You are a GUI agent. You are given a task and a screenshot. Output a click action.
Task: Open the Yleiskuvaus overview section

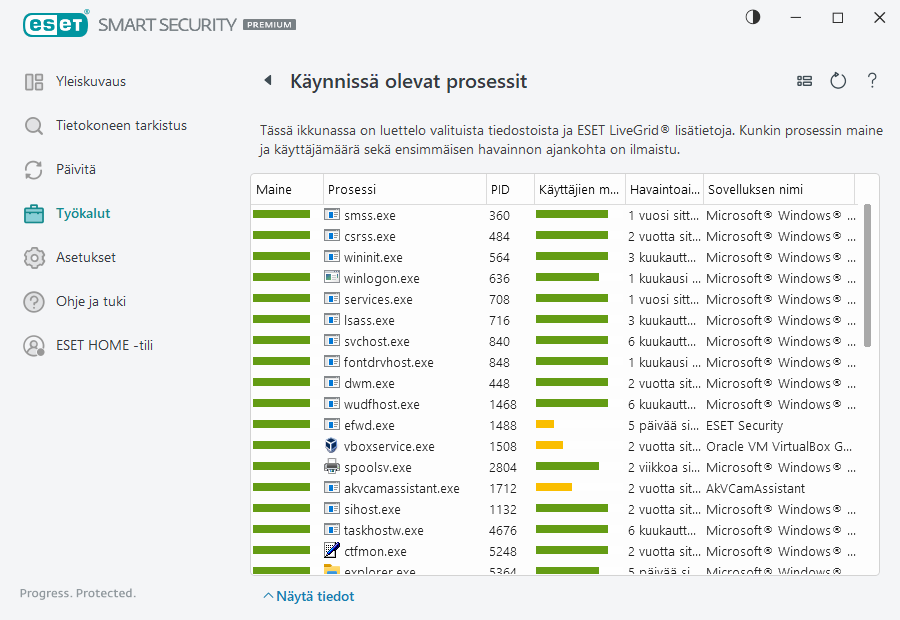point(90,82)
